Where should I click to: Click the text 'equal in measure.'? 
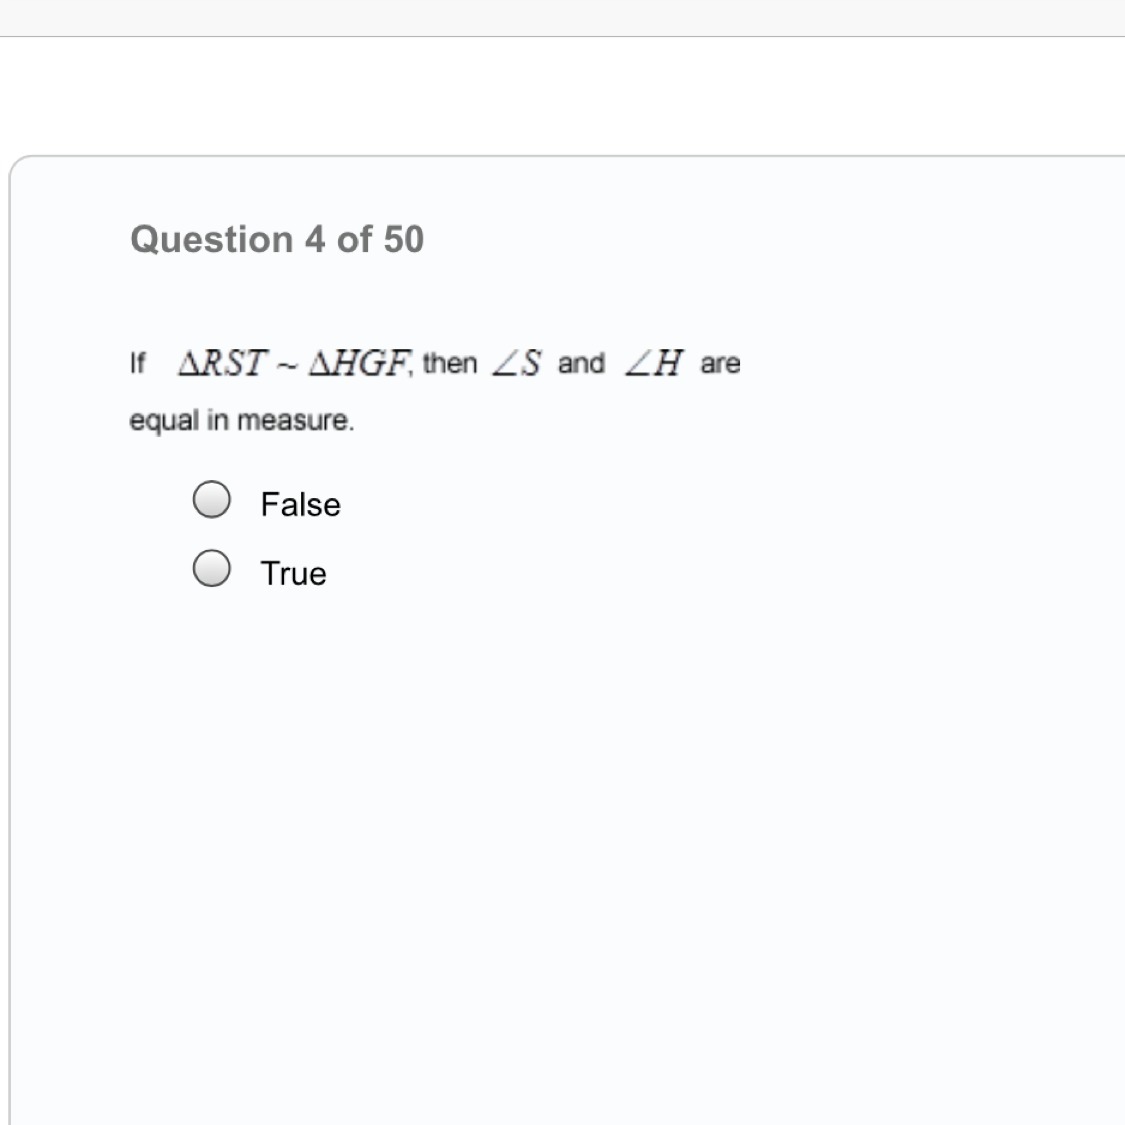tap(242, 420)
